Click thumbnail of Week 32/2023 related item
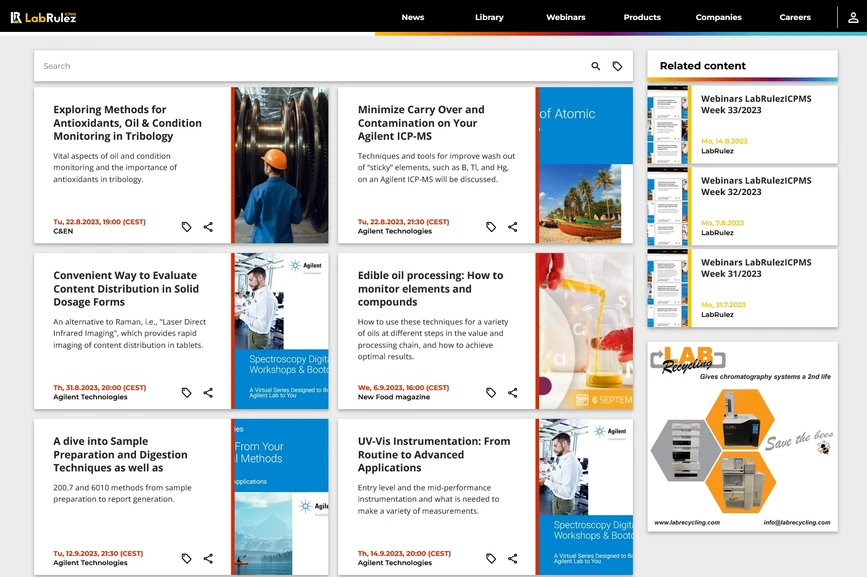The height and width of the screenshot is (577, 867). coord(668,206)
